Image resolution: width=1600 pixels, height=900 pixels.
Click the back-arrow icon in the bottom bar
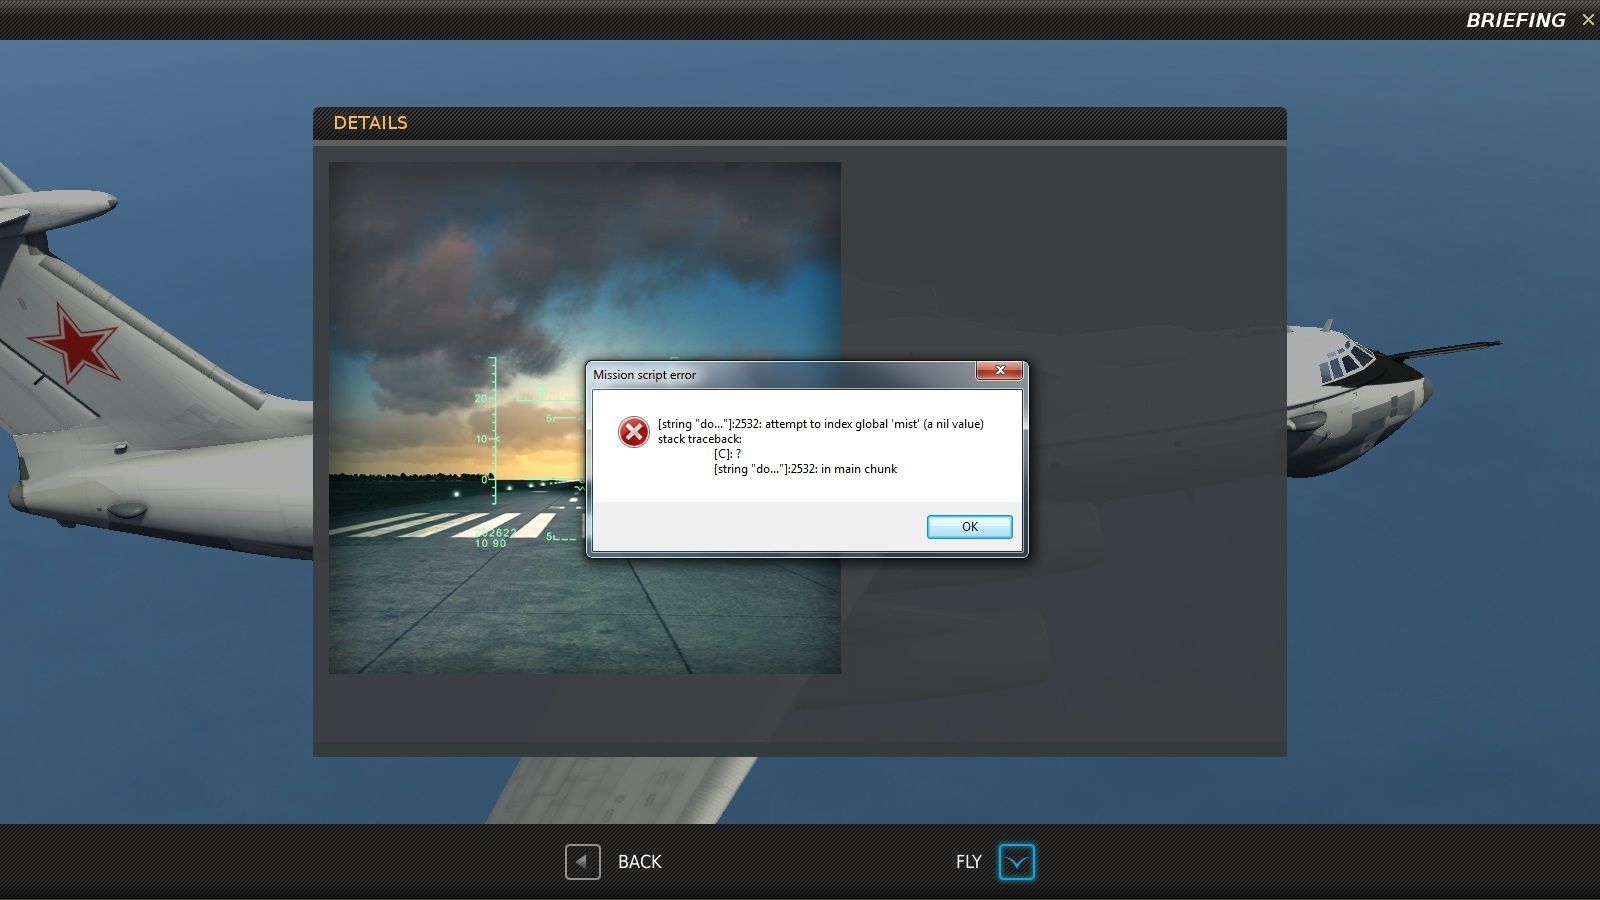pyautogui.click(x=581, y=861)
